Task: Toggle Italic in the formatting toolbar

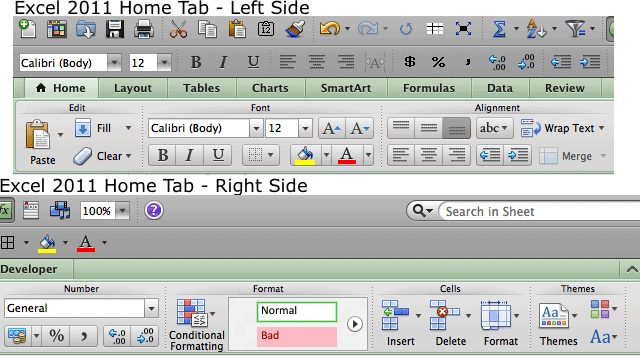Action: [223, 62]
